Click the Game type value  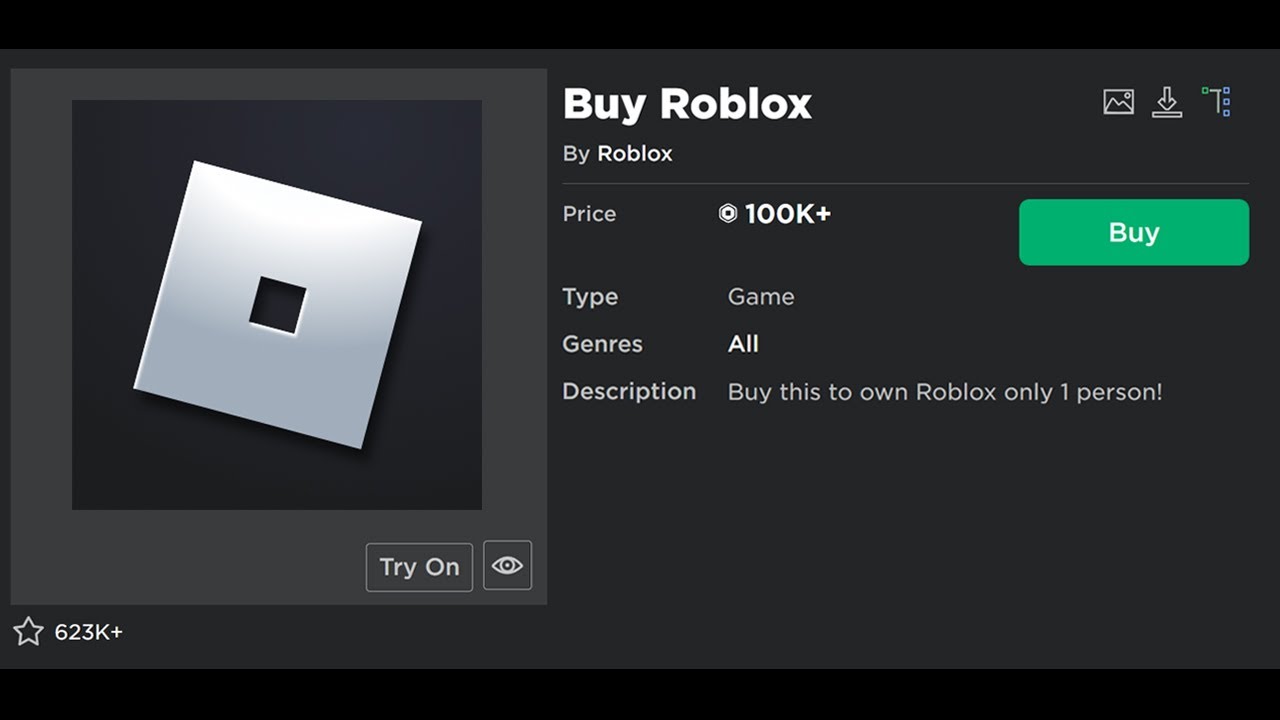point(761,297)
